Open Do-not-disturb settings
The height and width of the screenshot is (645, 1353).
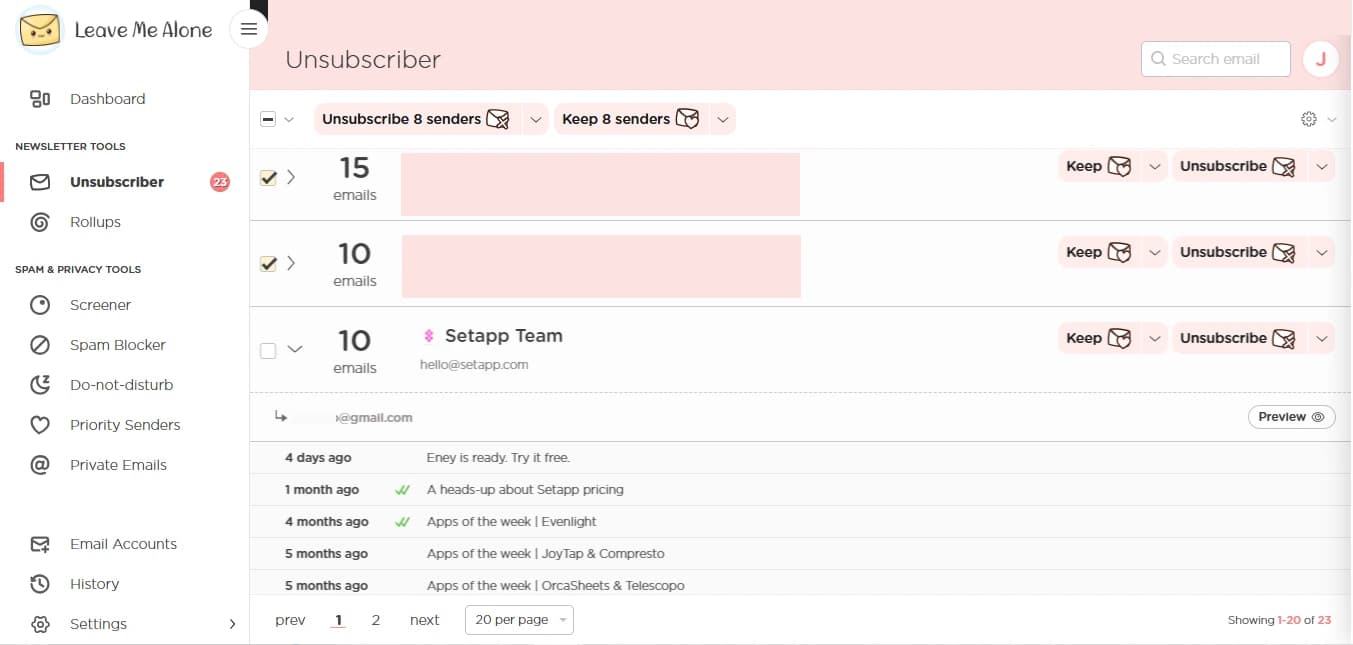coord(121,385)
